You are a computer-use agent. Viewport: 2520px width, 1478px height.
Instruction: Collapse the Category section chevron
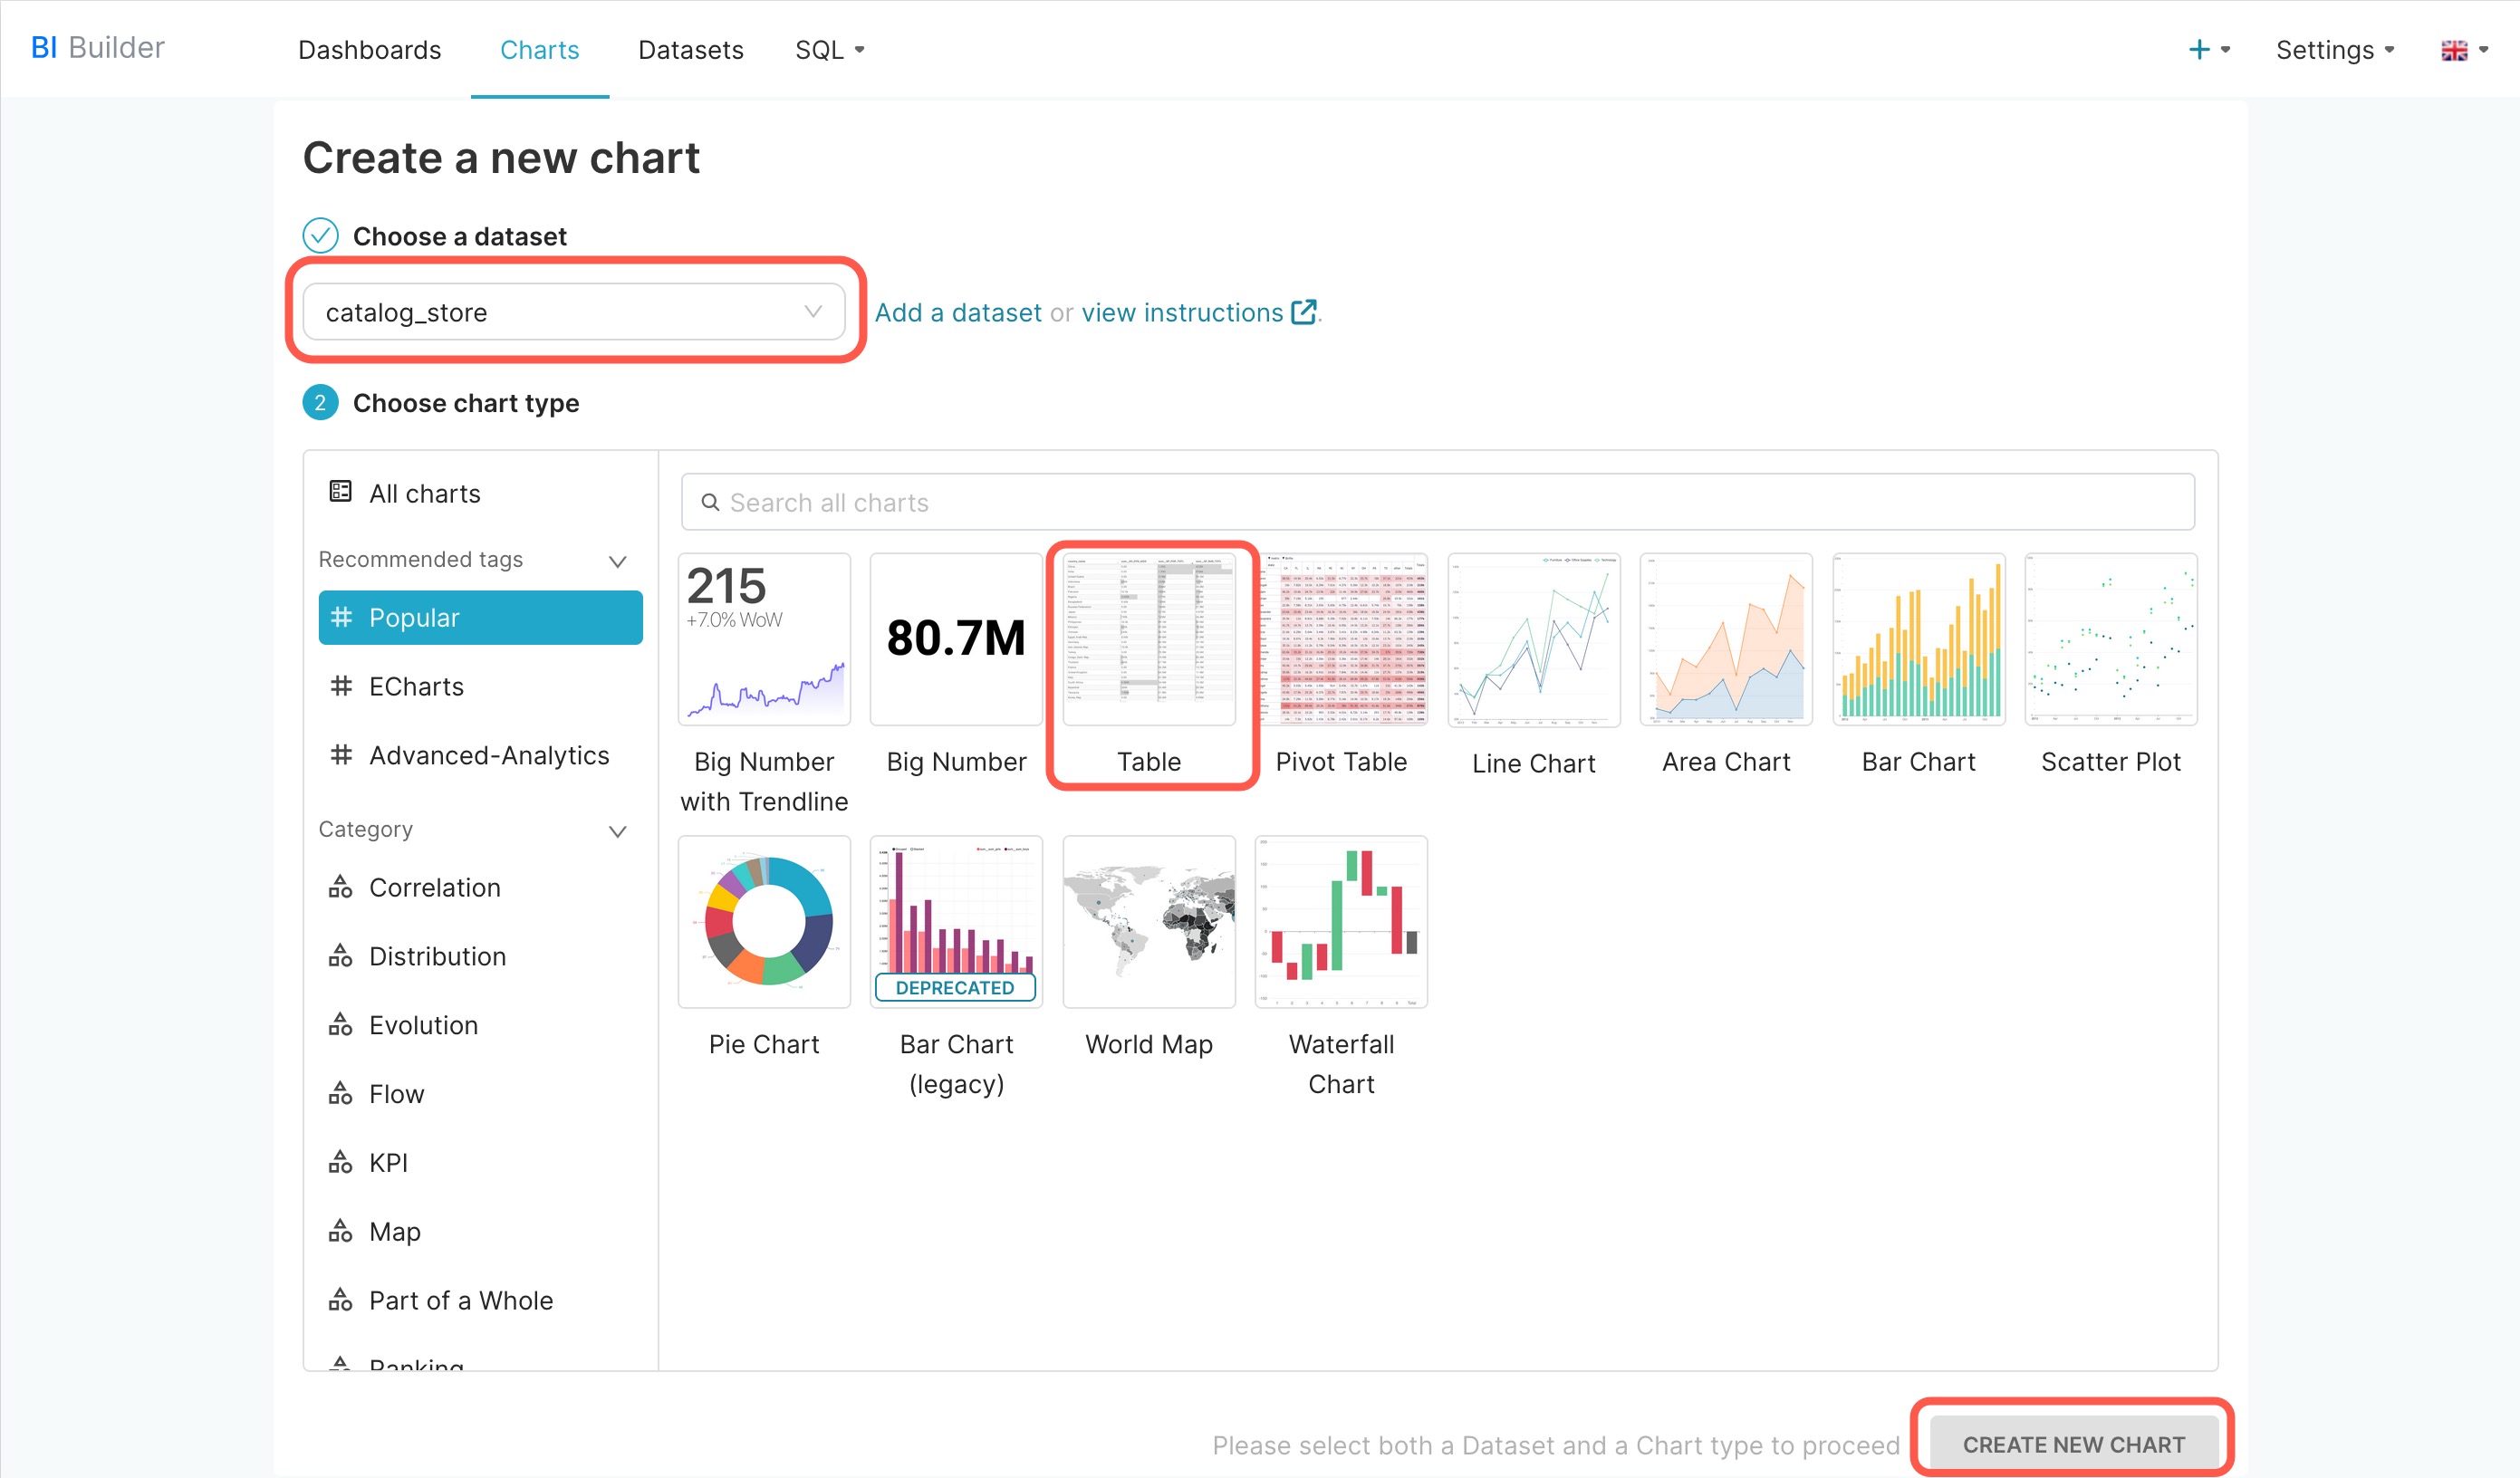tap(617, 831)
